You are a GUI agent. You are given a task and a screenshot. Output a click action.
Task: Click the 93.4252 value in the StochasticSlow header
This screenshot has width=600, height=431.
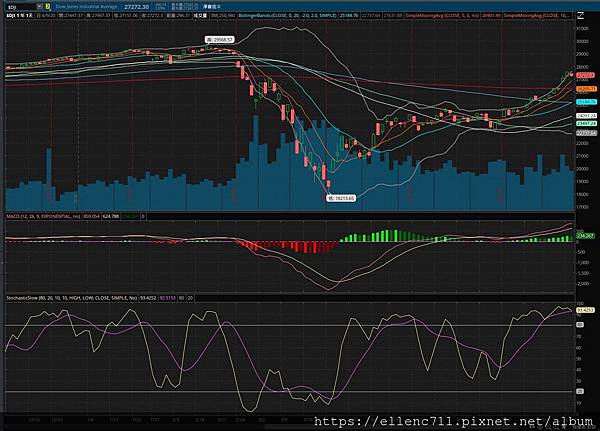coord(148,298)
